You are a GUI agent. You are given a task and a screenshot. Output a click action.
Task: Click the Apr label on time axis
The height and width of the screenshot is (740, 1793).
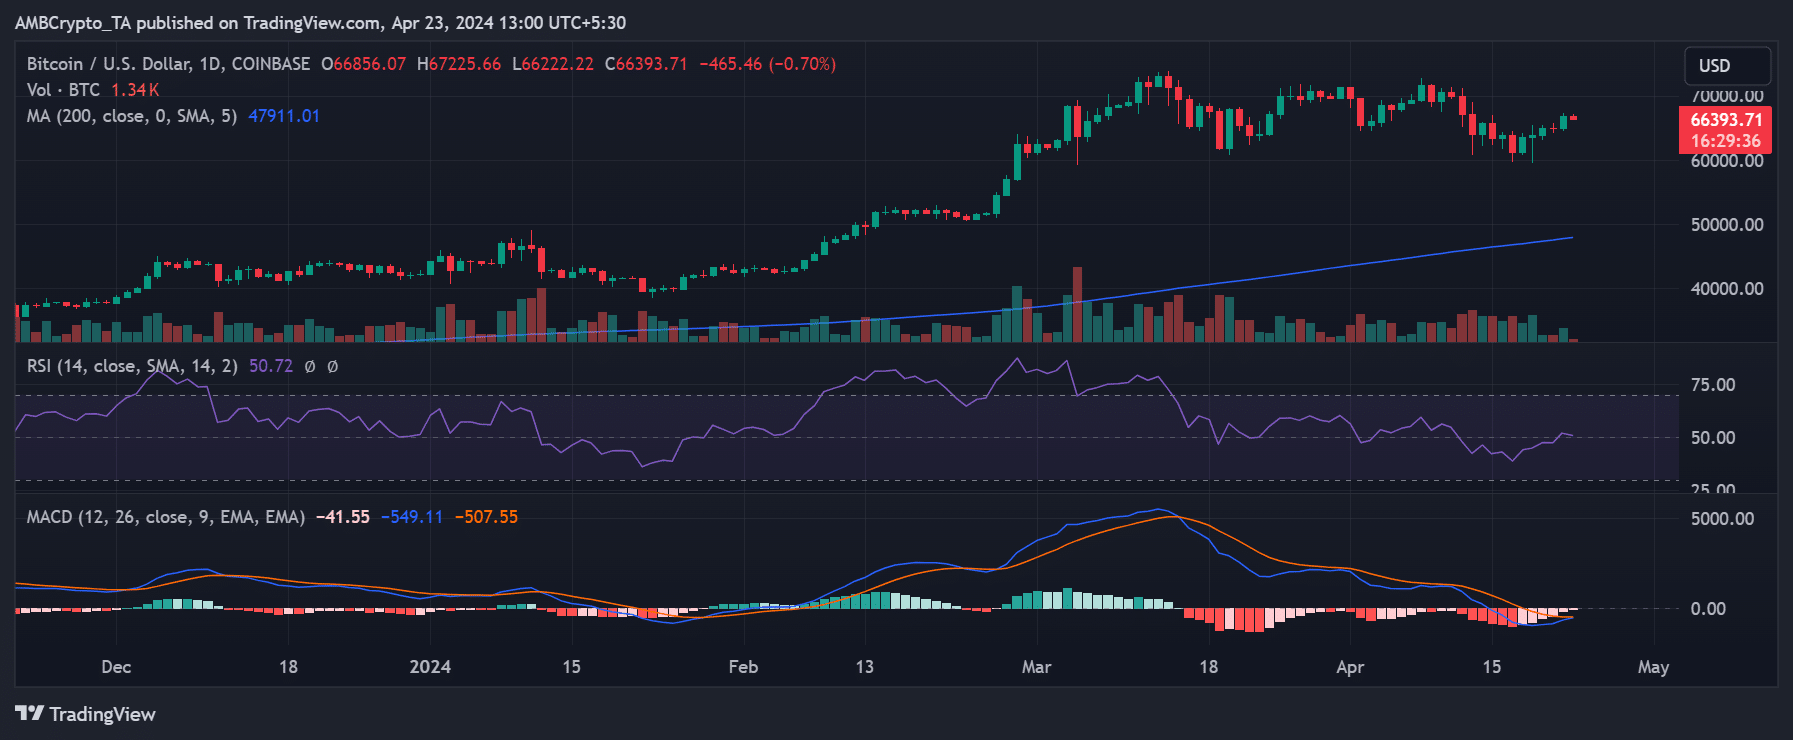pos(1350,667)
